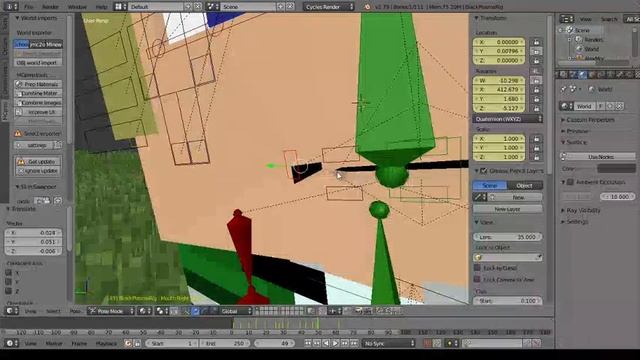Open the timeline Playback menu

click(106, 344)
